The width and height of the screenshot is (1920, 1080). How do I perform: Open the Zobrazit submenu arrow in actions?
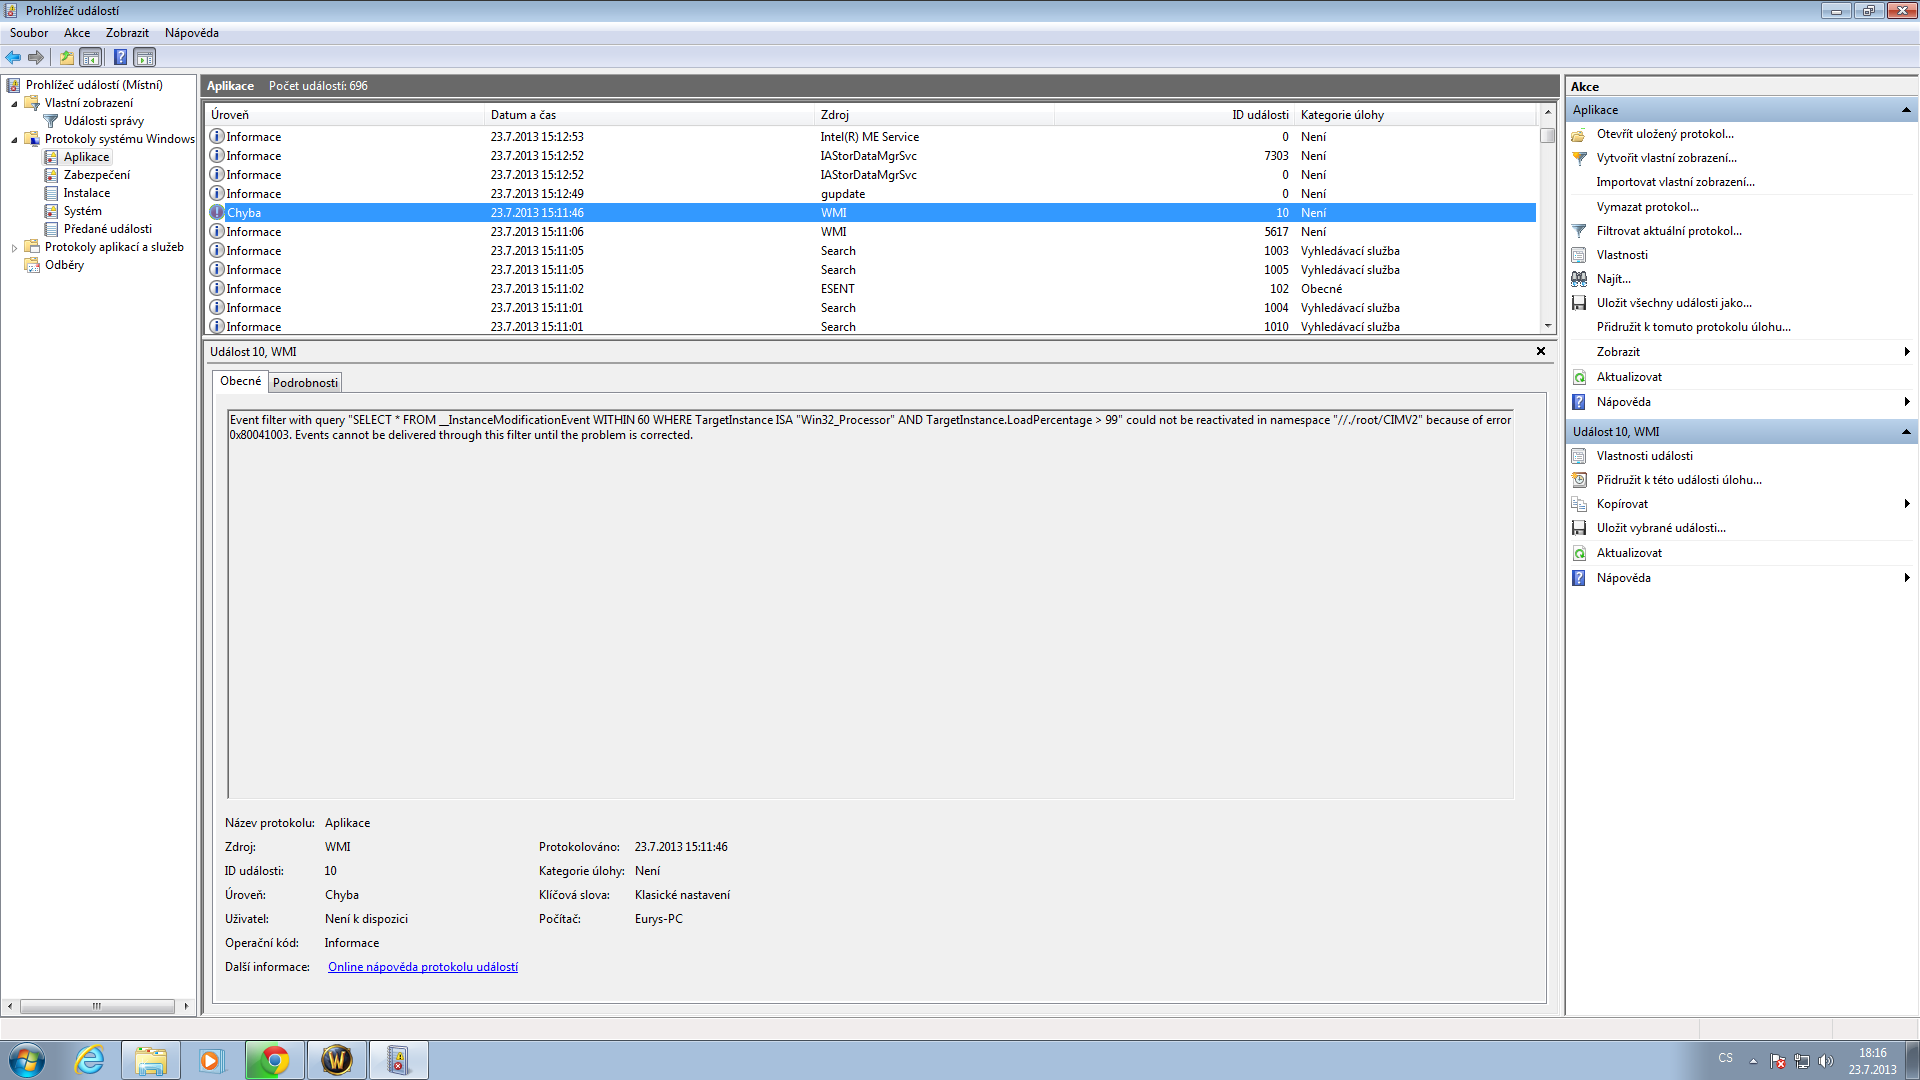coord(1906,352)
